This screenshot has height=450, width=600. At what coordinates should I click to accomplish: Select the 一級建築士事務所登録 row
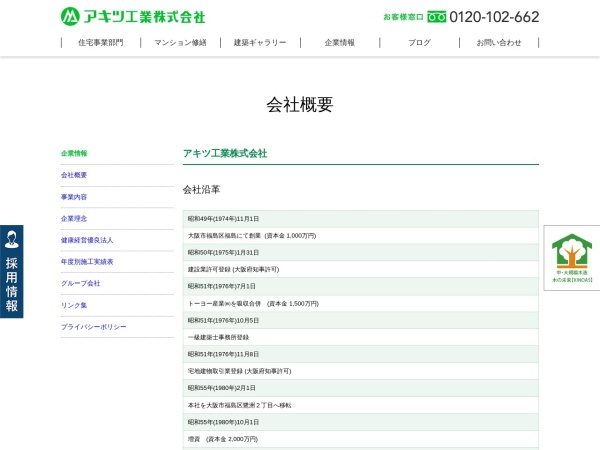361,337
